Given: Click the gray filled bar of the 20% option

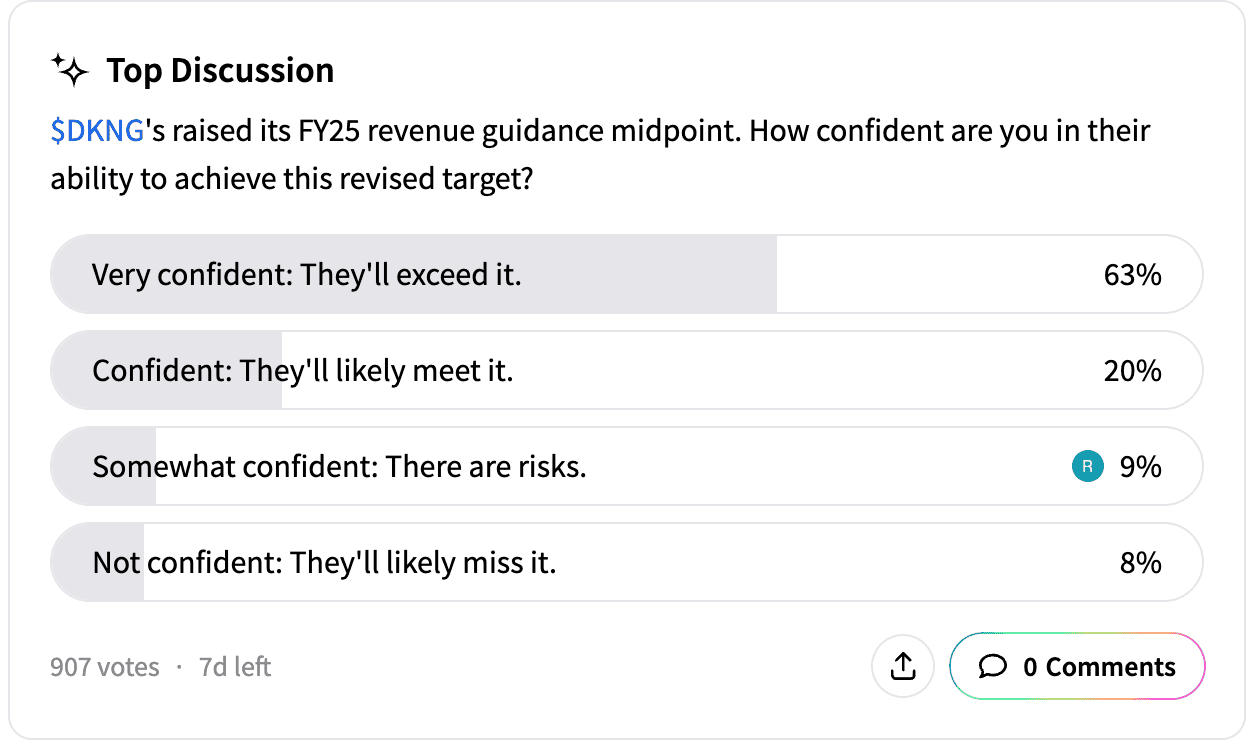Looking at the screenshot, I should tap(167, 370).
